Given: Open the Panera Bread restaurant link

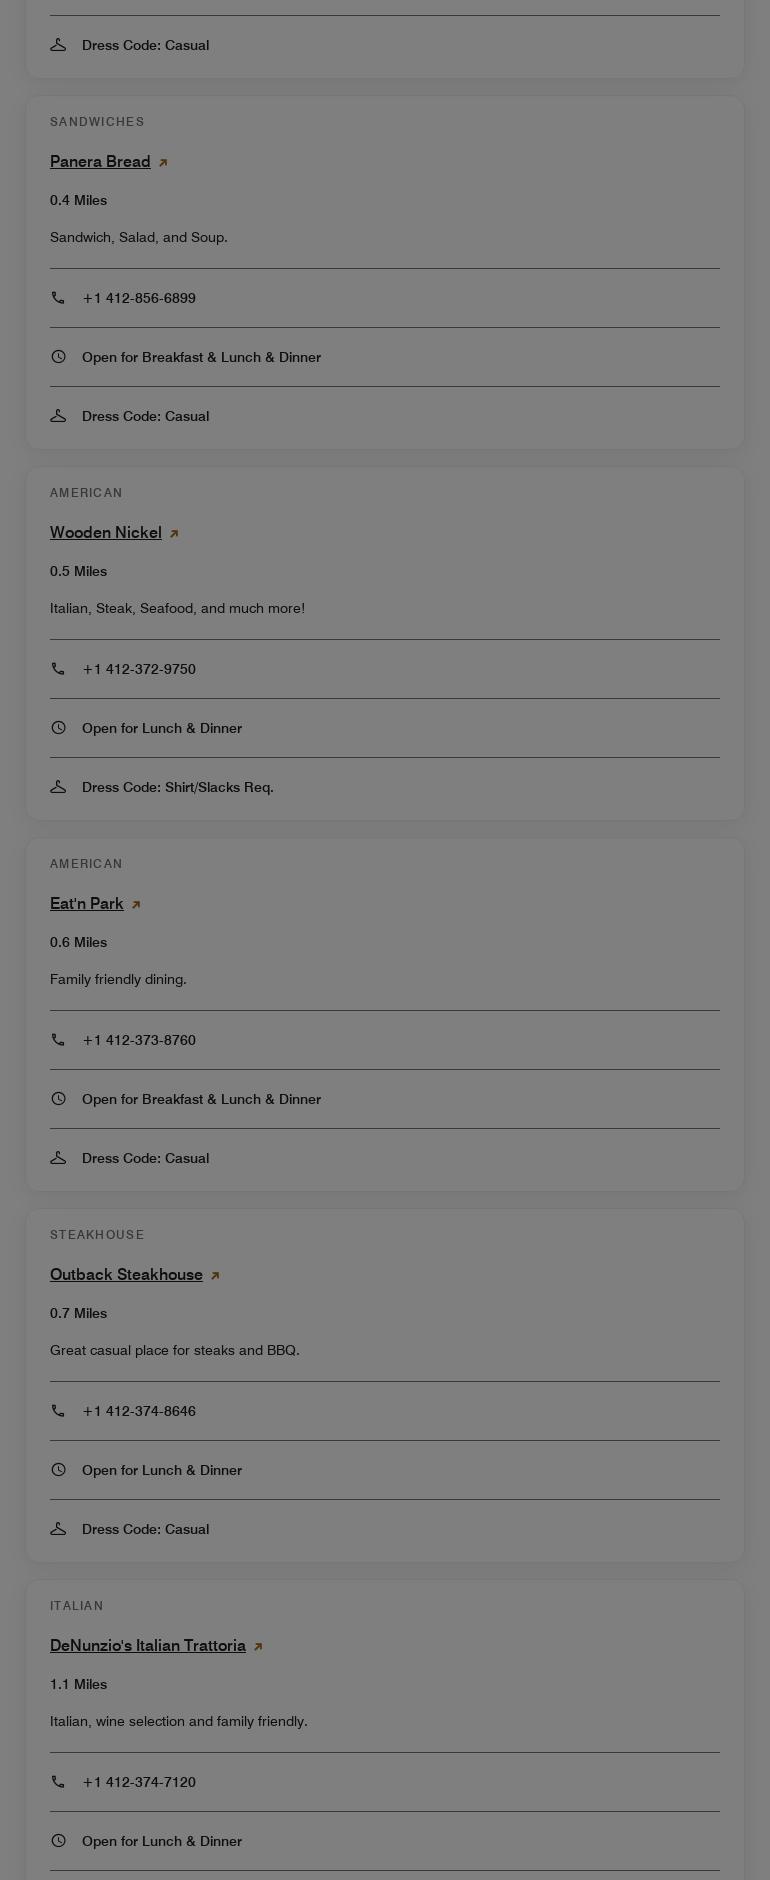Looking at the screenshot, I should [100, 161].
